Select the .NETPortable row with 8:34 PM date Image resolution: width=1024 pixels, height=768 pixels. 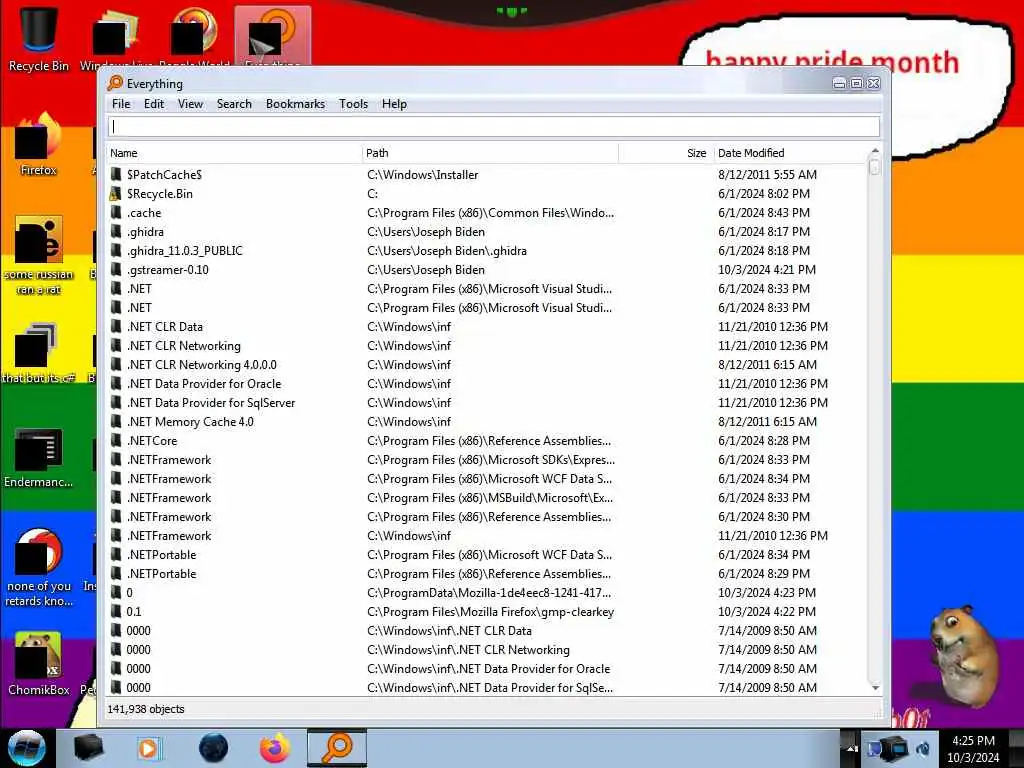coord(487,554)
